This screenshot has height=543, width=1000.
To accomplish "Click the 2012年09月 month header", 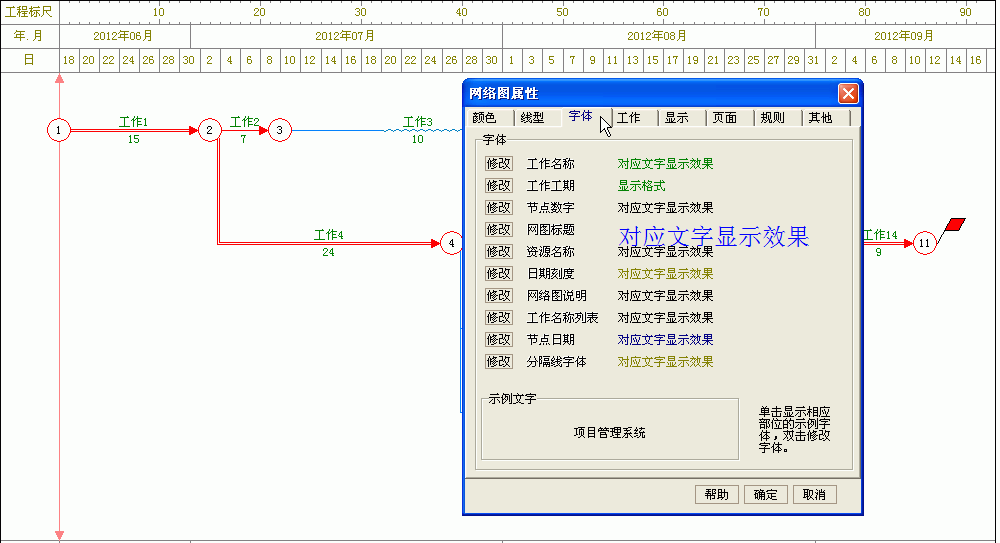I will [x=904, y=36].
